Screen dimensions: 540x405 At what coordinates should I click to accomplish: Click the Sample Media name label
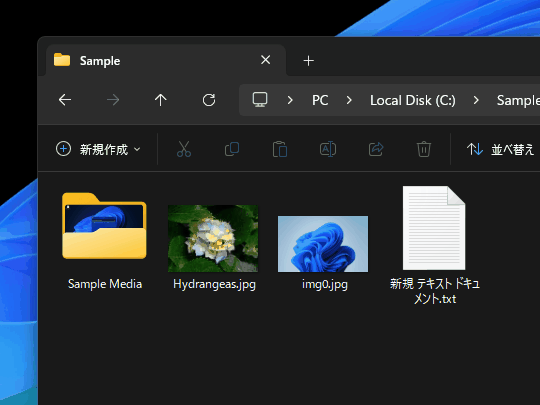(x=105, y=284)
